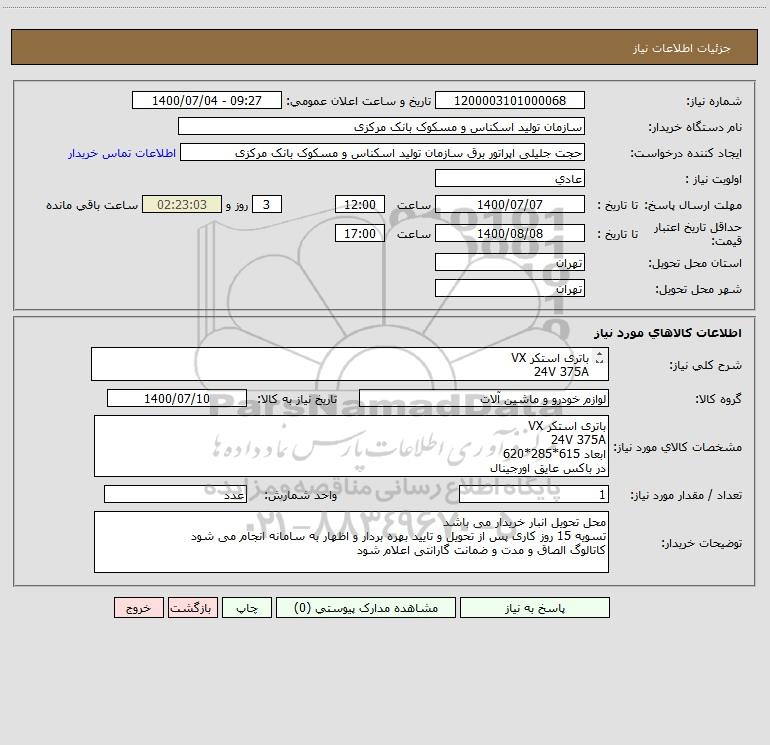Click label 'تاریخ و ساعت اعلان عمومی:'
The width and height of the screenshot is (770, 745).
(358, 101)
